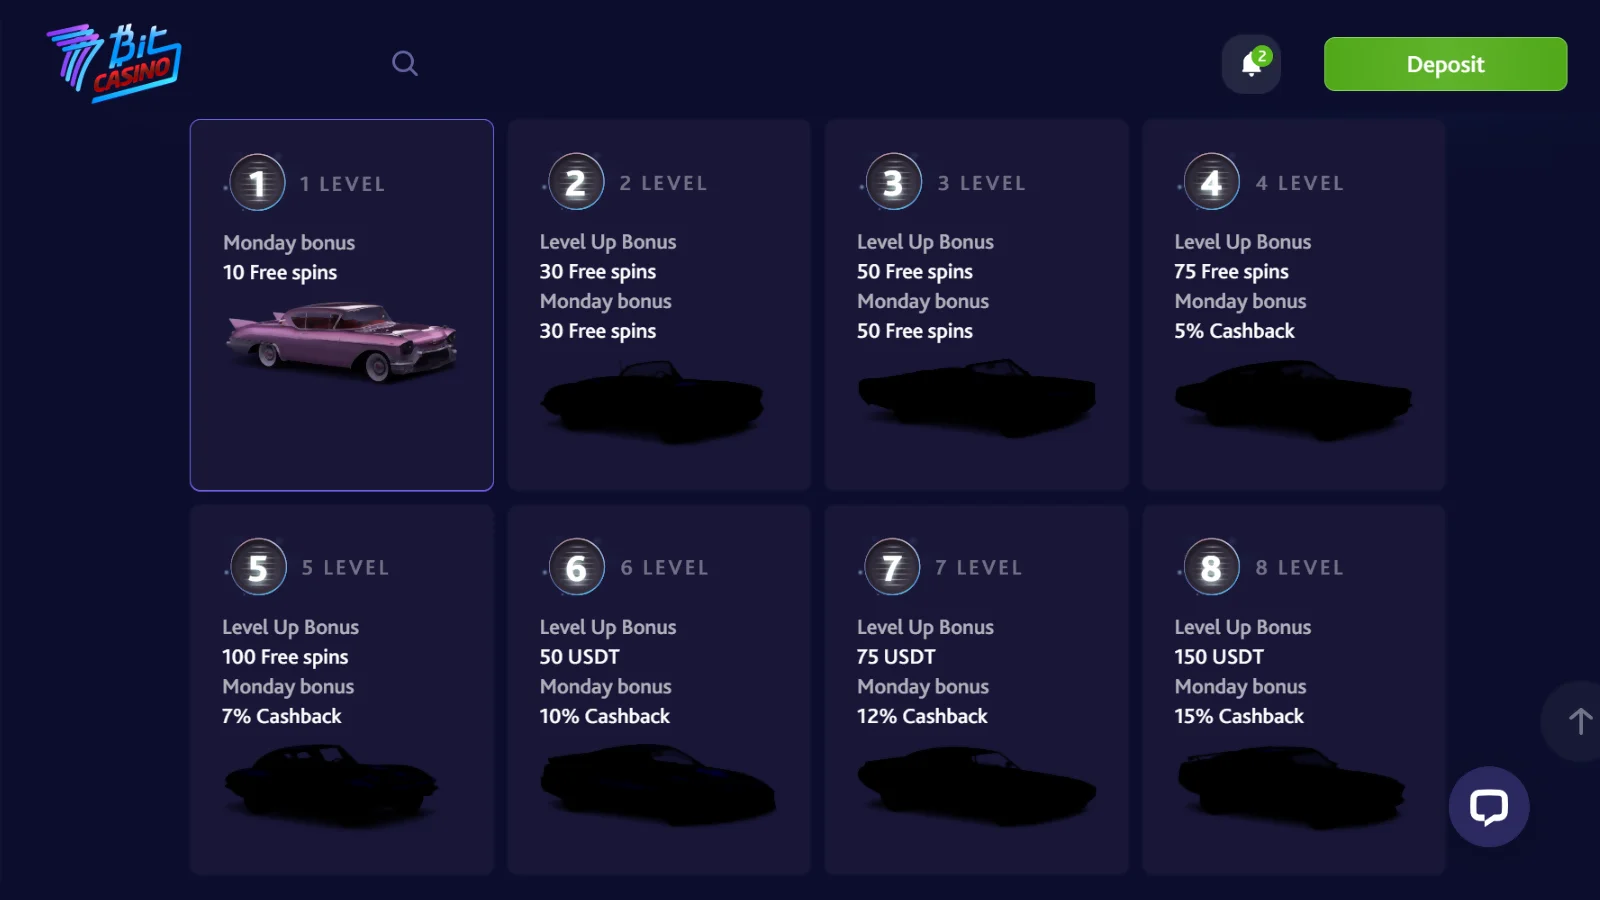Click the level 8 number badge
Image resolution: width=1600 pixels, height=900 pixels.
(1211, 567)
